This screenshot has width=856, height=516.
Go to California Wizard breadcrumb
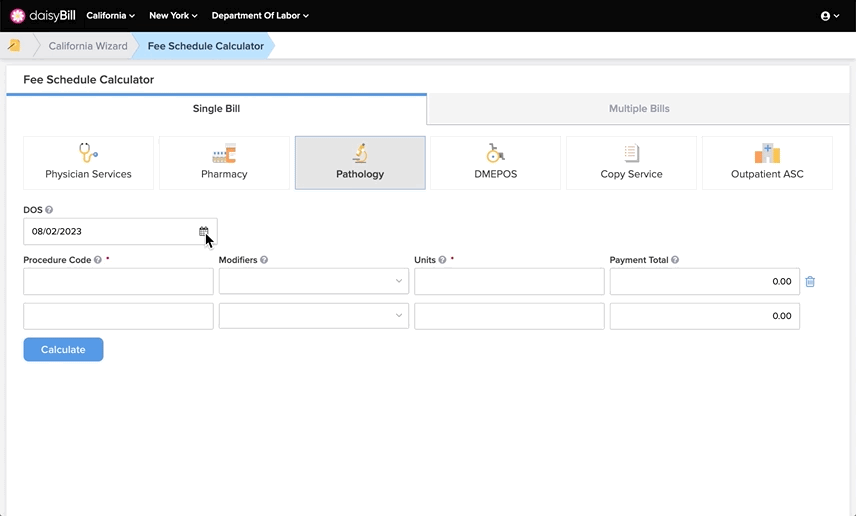click(x=88, y=46)
